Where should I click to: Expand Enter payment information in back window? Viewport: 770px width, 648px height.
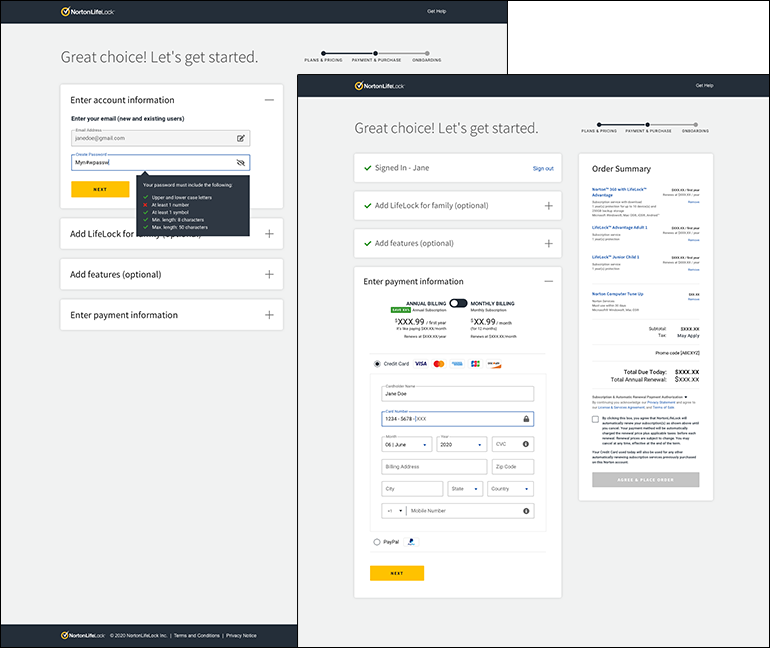coord(269,315)
